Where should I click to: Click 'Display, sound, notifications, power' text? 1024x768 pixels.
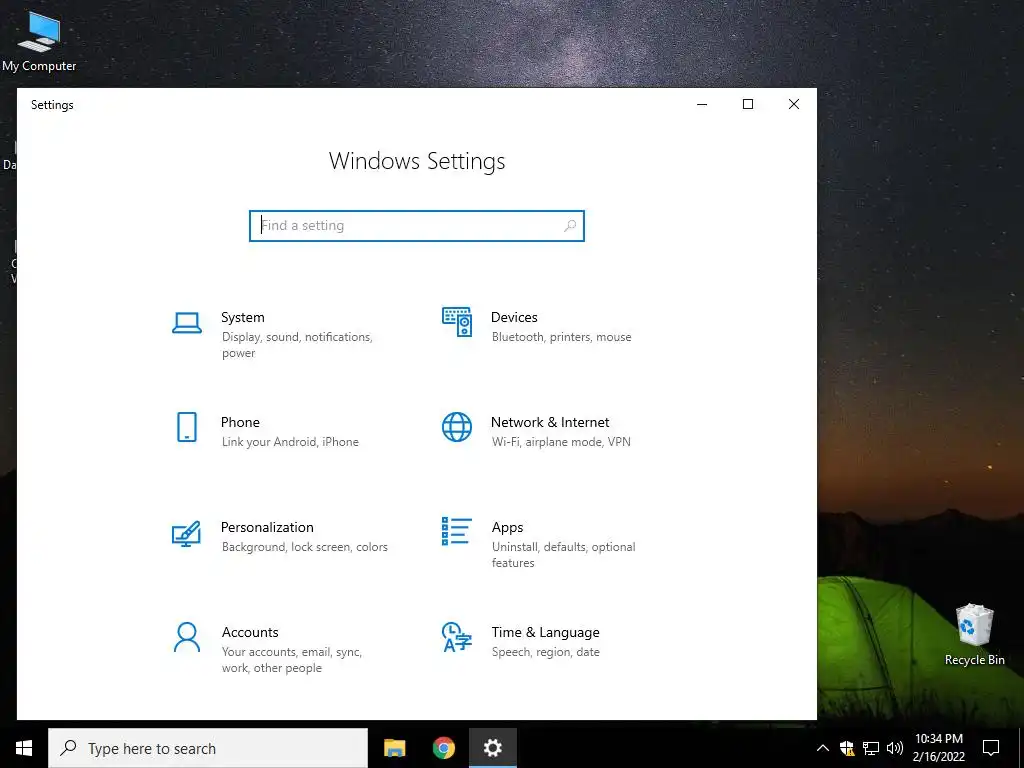tap(297, 345)
